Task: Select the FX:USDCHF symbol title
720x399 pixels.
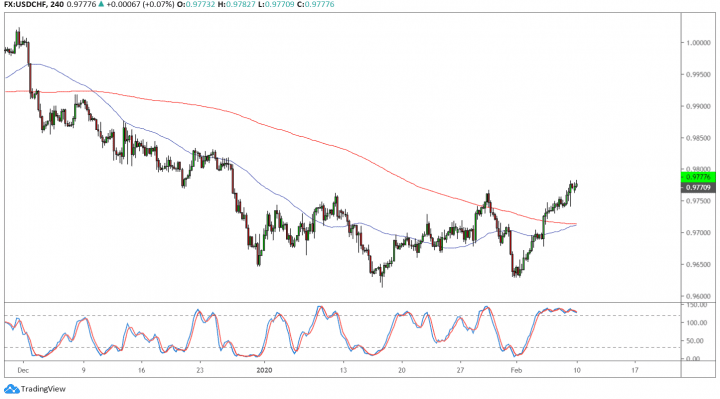Action: coord(24,5)
